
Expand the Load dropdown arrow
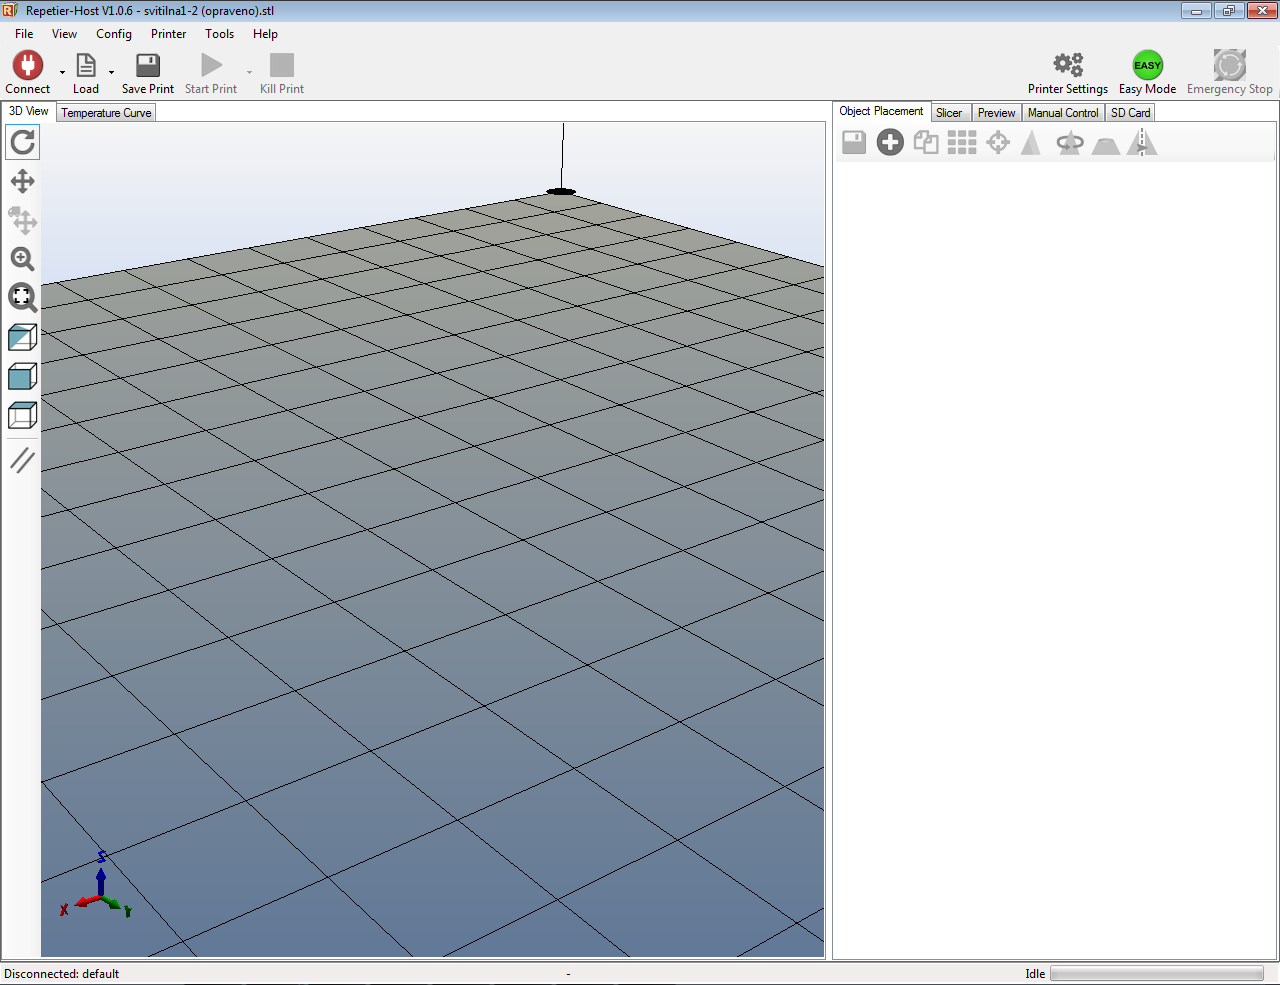point(111,72)
